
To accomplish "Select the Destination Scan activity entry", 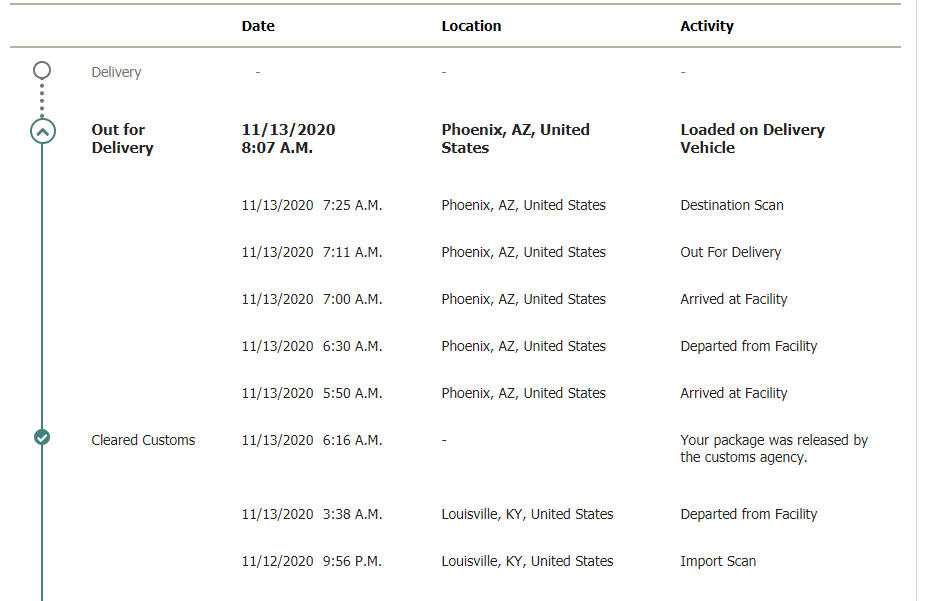I will (x=732, y=205).
